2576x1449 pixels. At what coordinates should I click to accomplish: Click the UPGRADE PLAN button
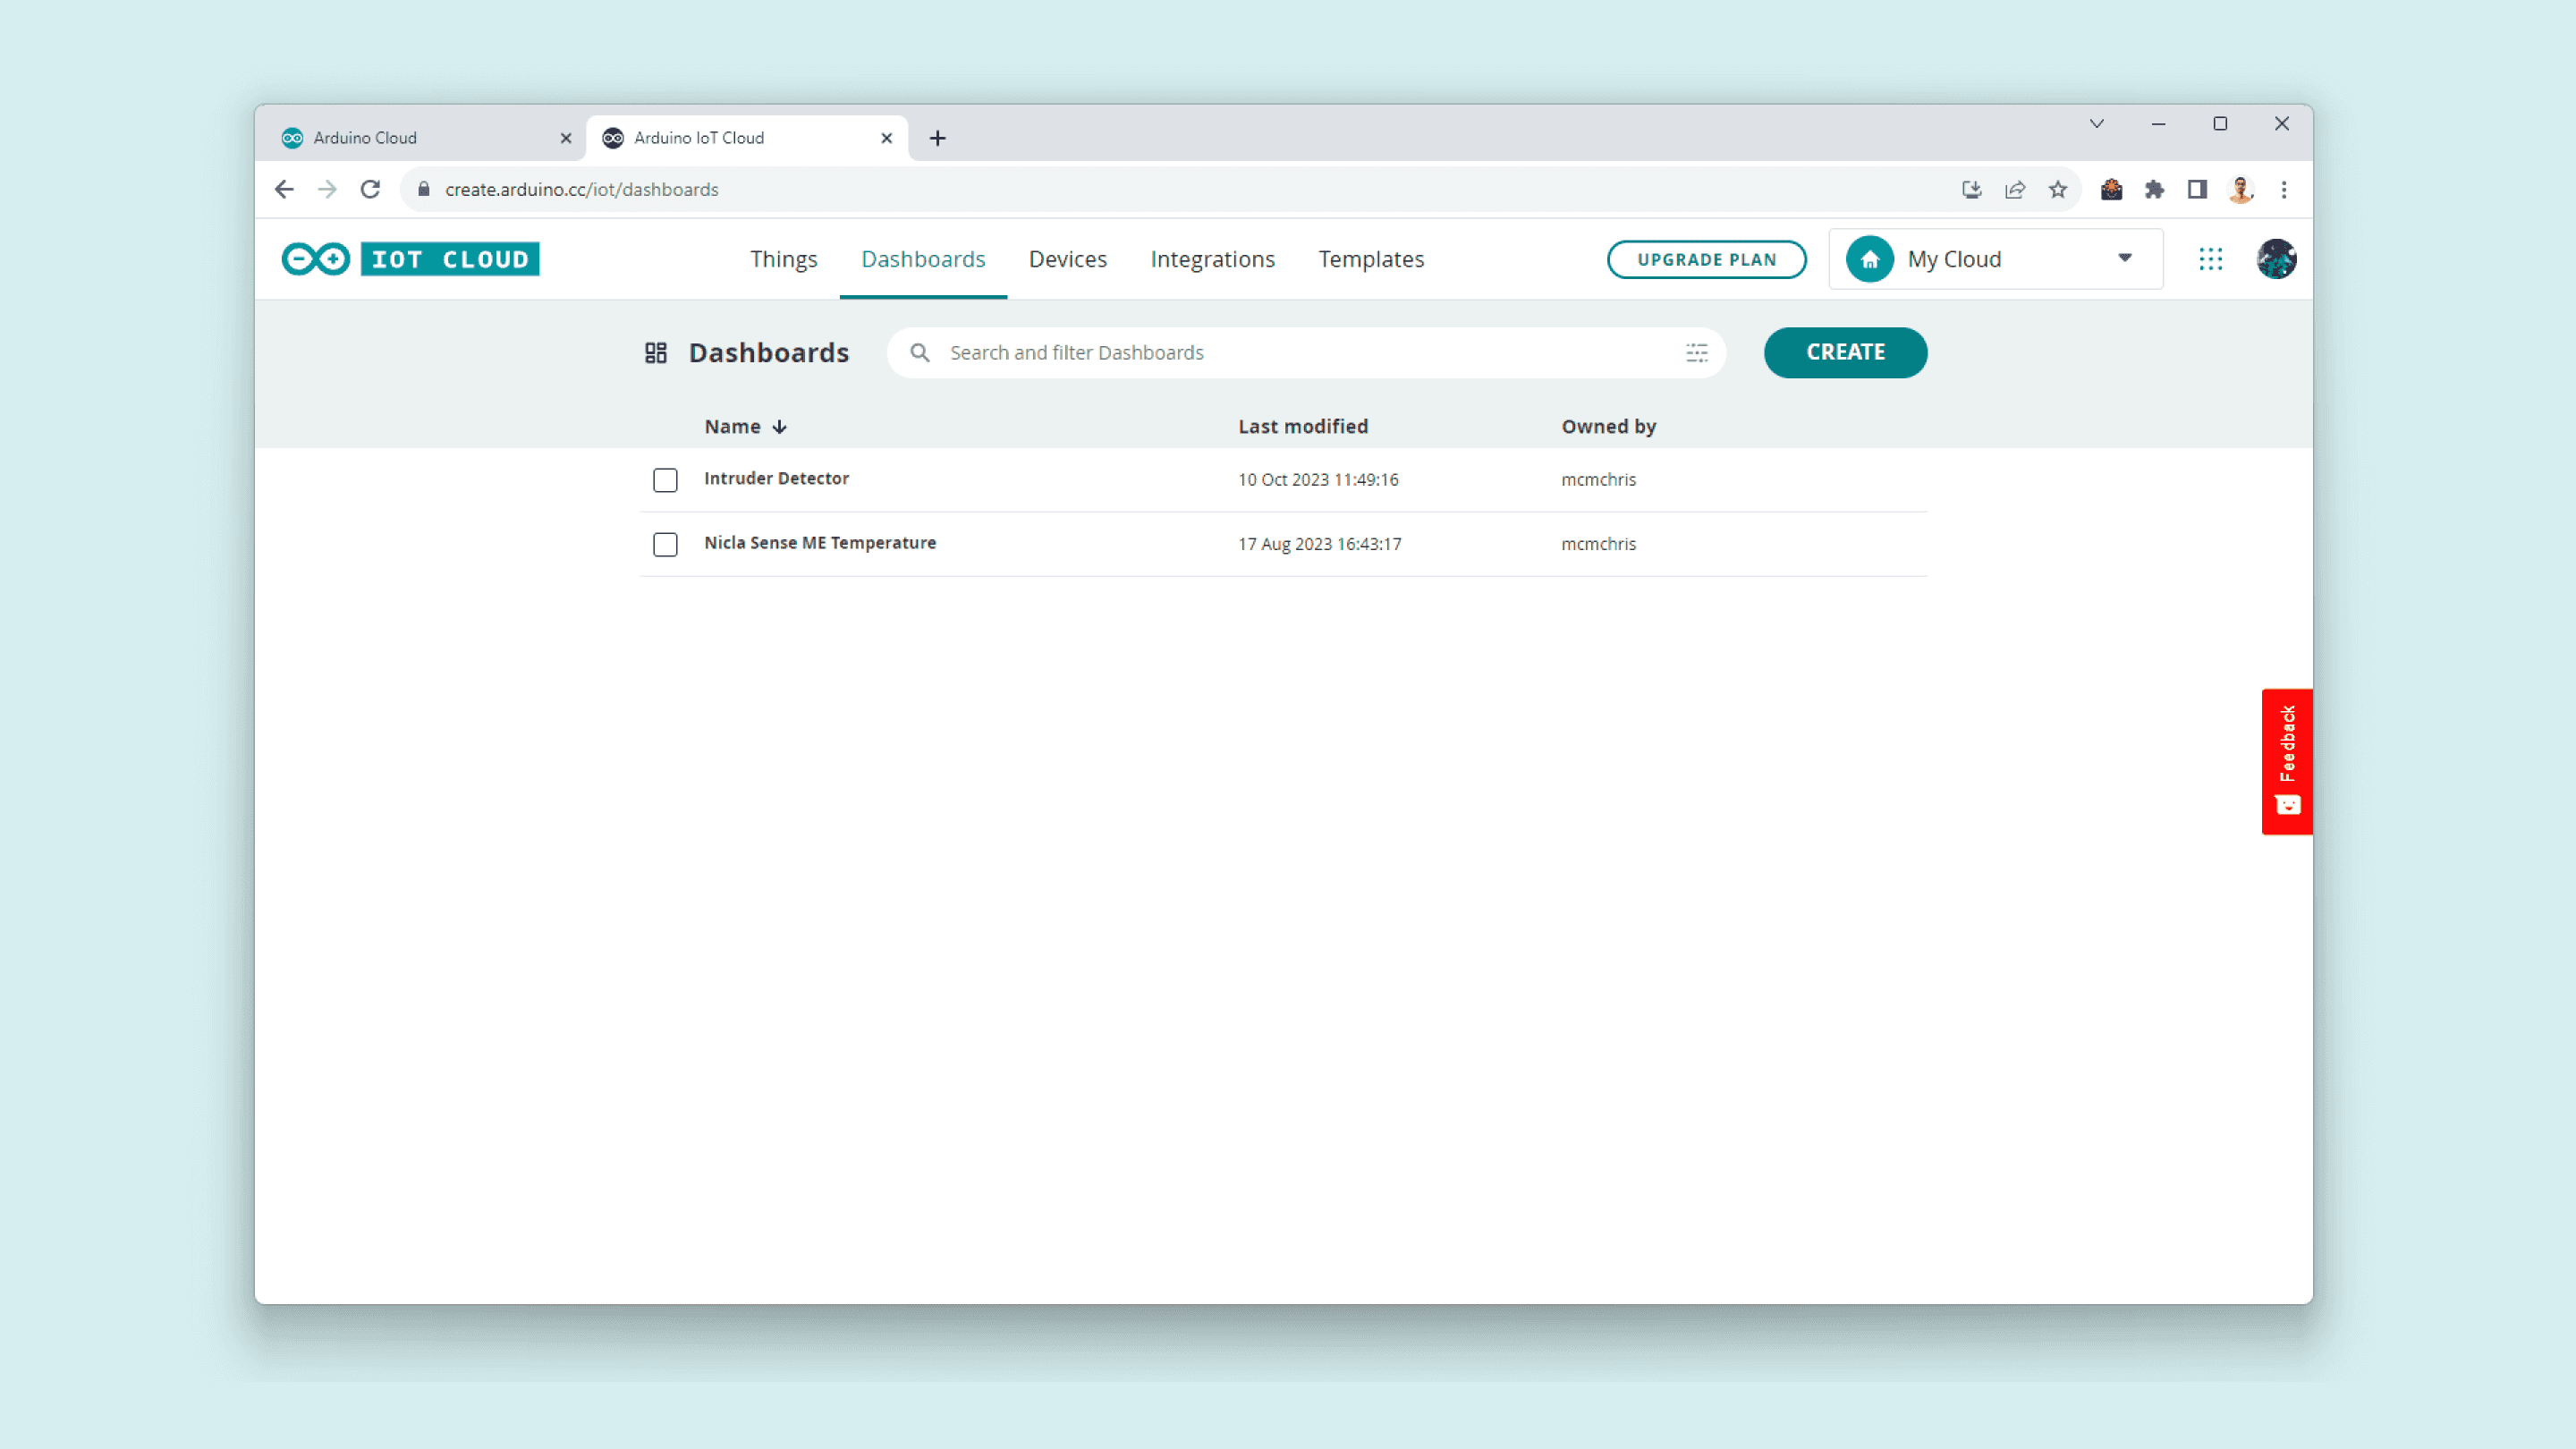[1706, 259]
